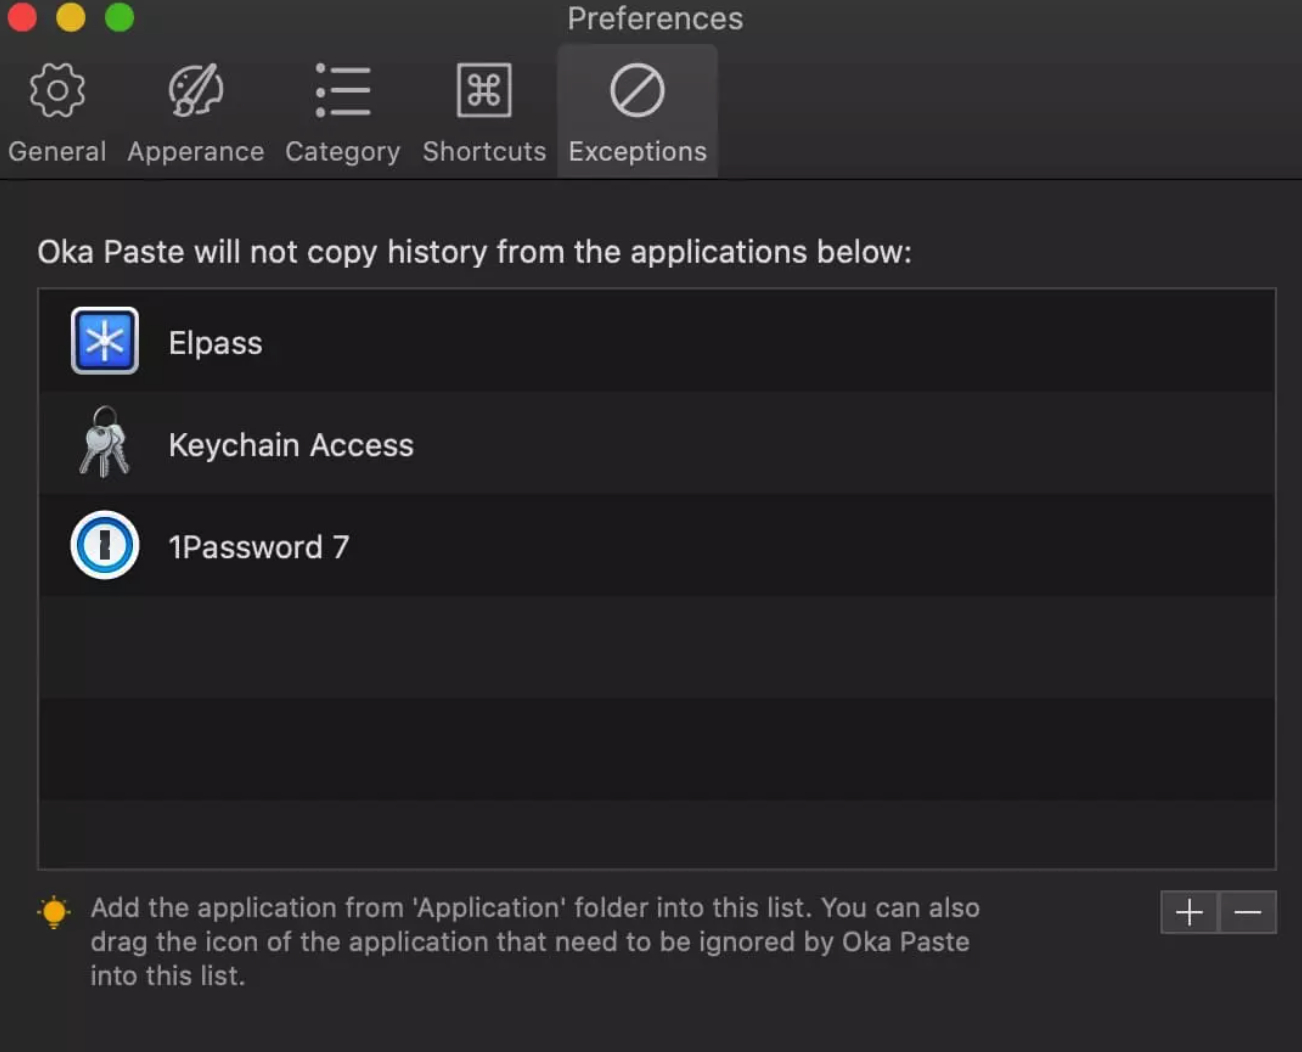Screen dimensions: 1302x1052
Task: Select Elpass in the exceptions list
Action: coord(215,342)
